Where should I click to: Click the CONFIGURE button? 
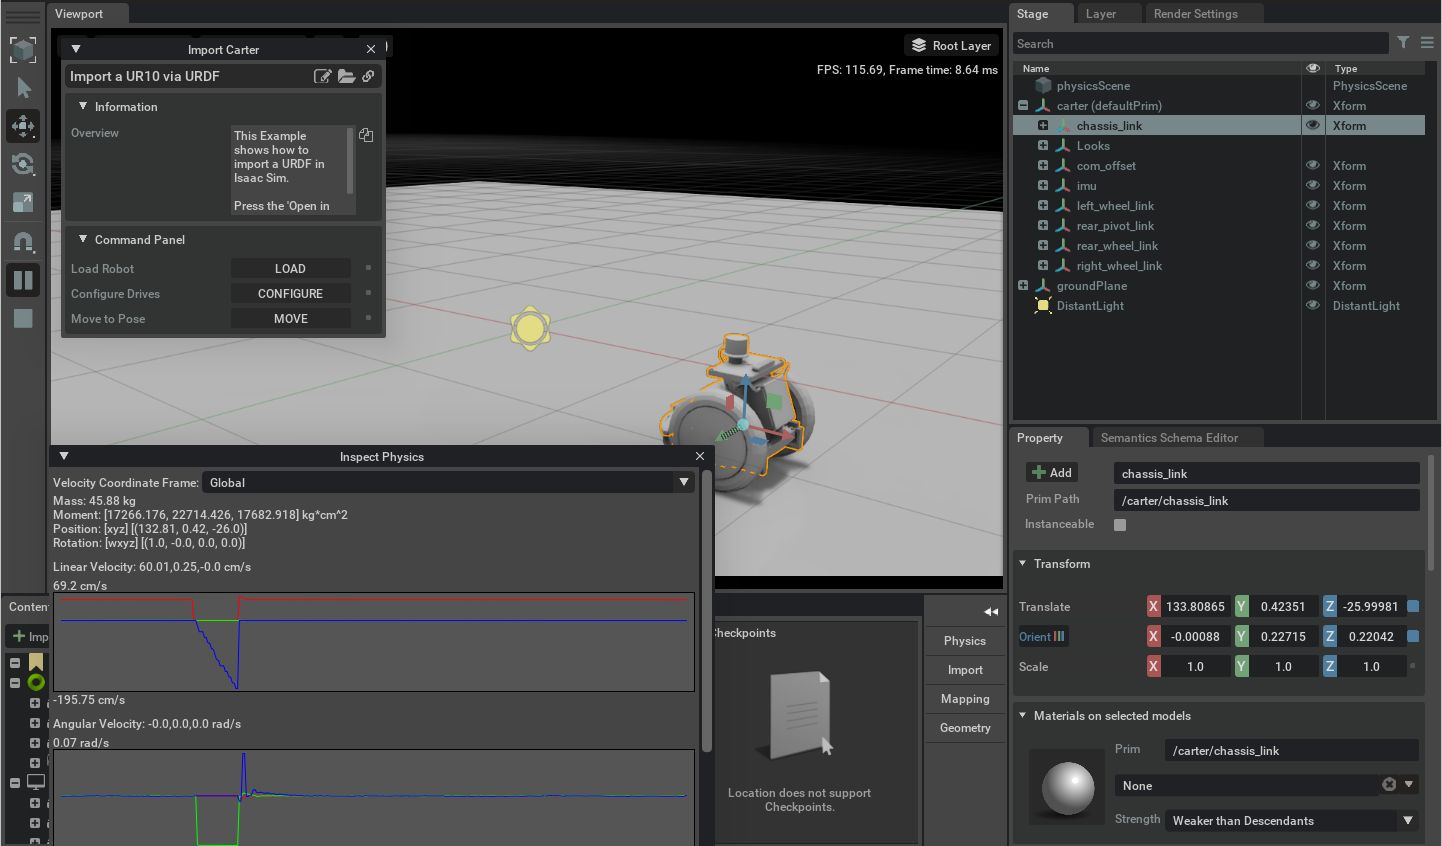click(x=291, y=293)
